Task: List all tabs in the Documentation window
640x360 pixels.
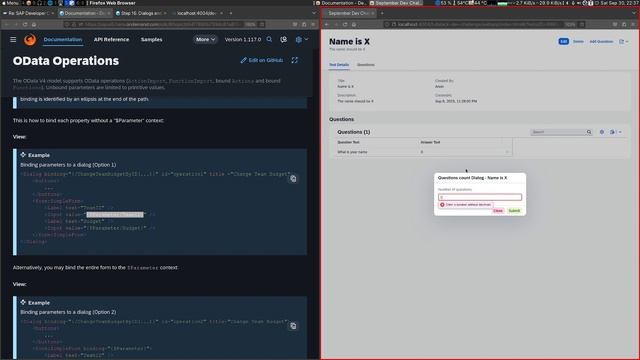Action: pos(313,13)
